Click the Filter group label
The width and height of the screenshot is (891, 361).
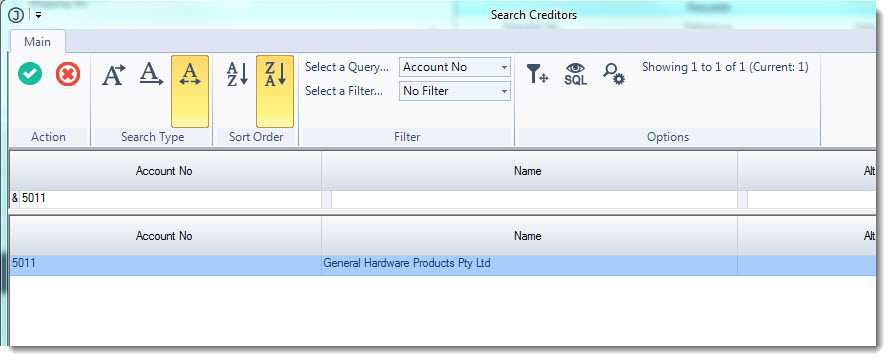point(407,137)
